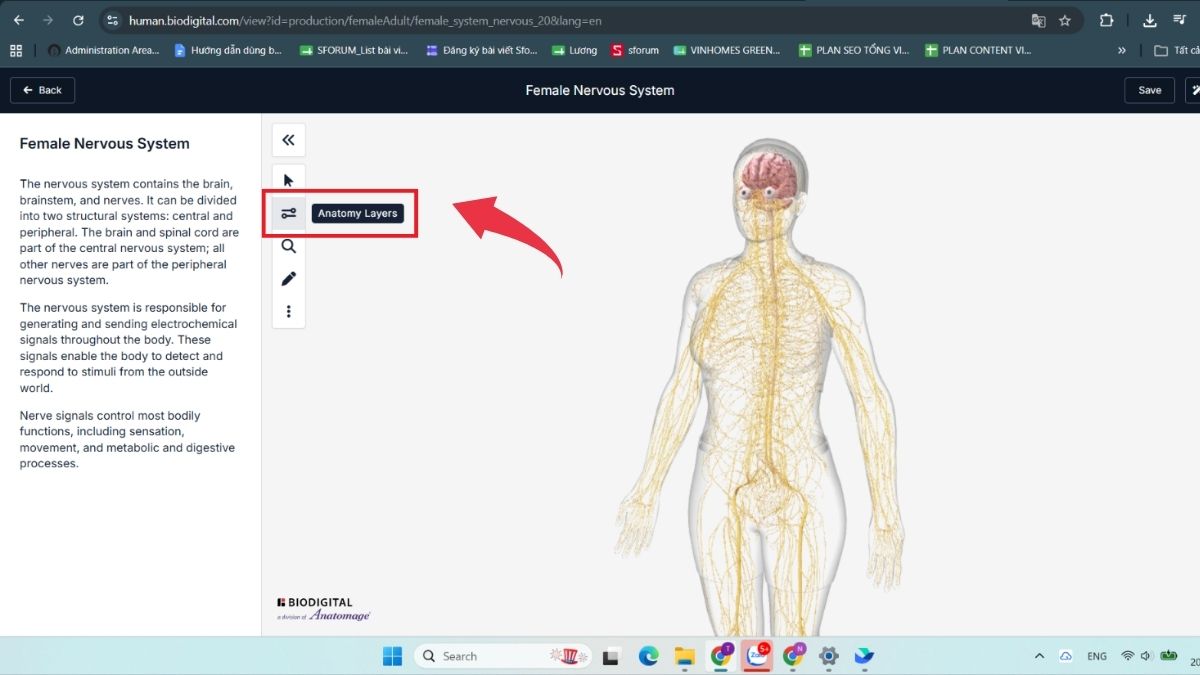1200x675 pixels.
Task: Click the 'Female Nervous System' top bar title
Action: (600, 90)
